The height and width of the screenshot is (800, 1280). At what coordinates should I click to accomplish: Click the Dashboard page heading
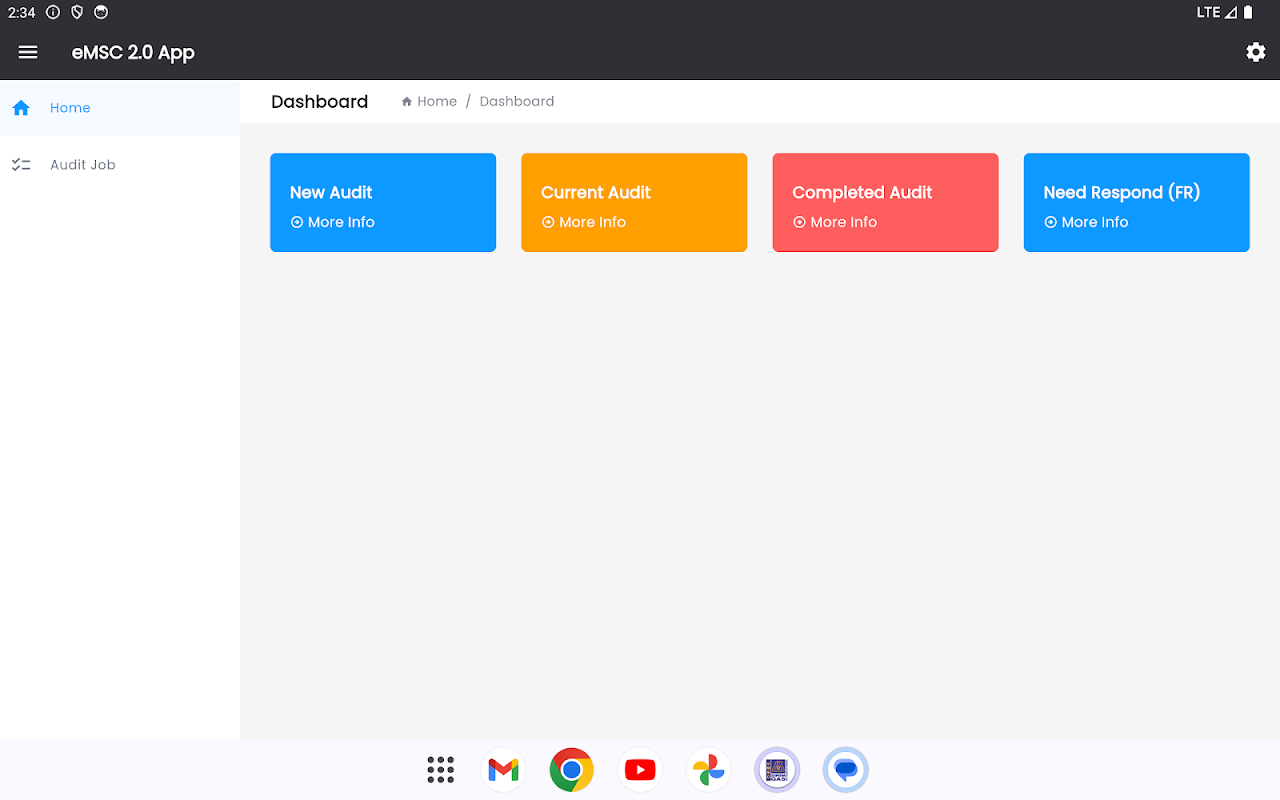point(319,102)
